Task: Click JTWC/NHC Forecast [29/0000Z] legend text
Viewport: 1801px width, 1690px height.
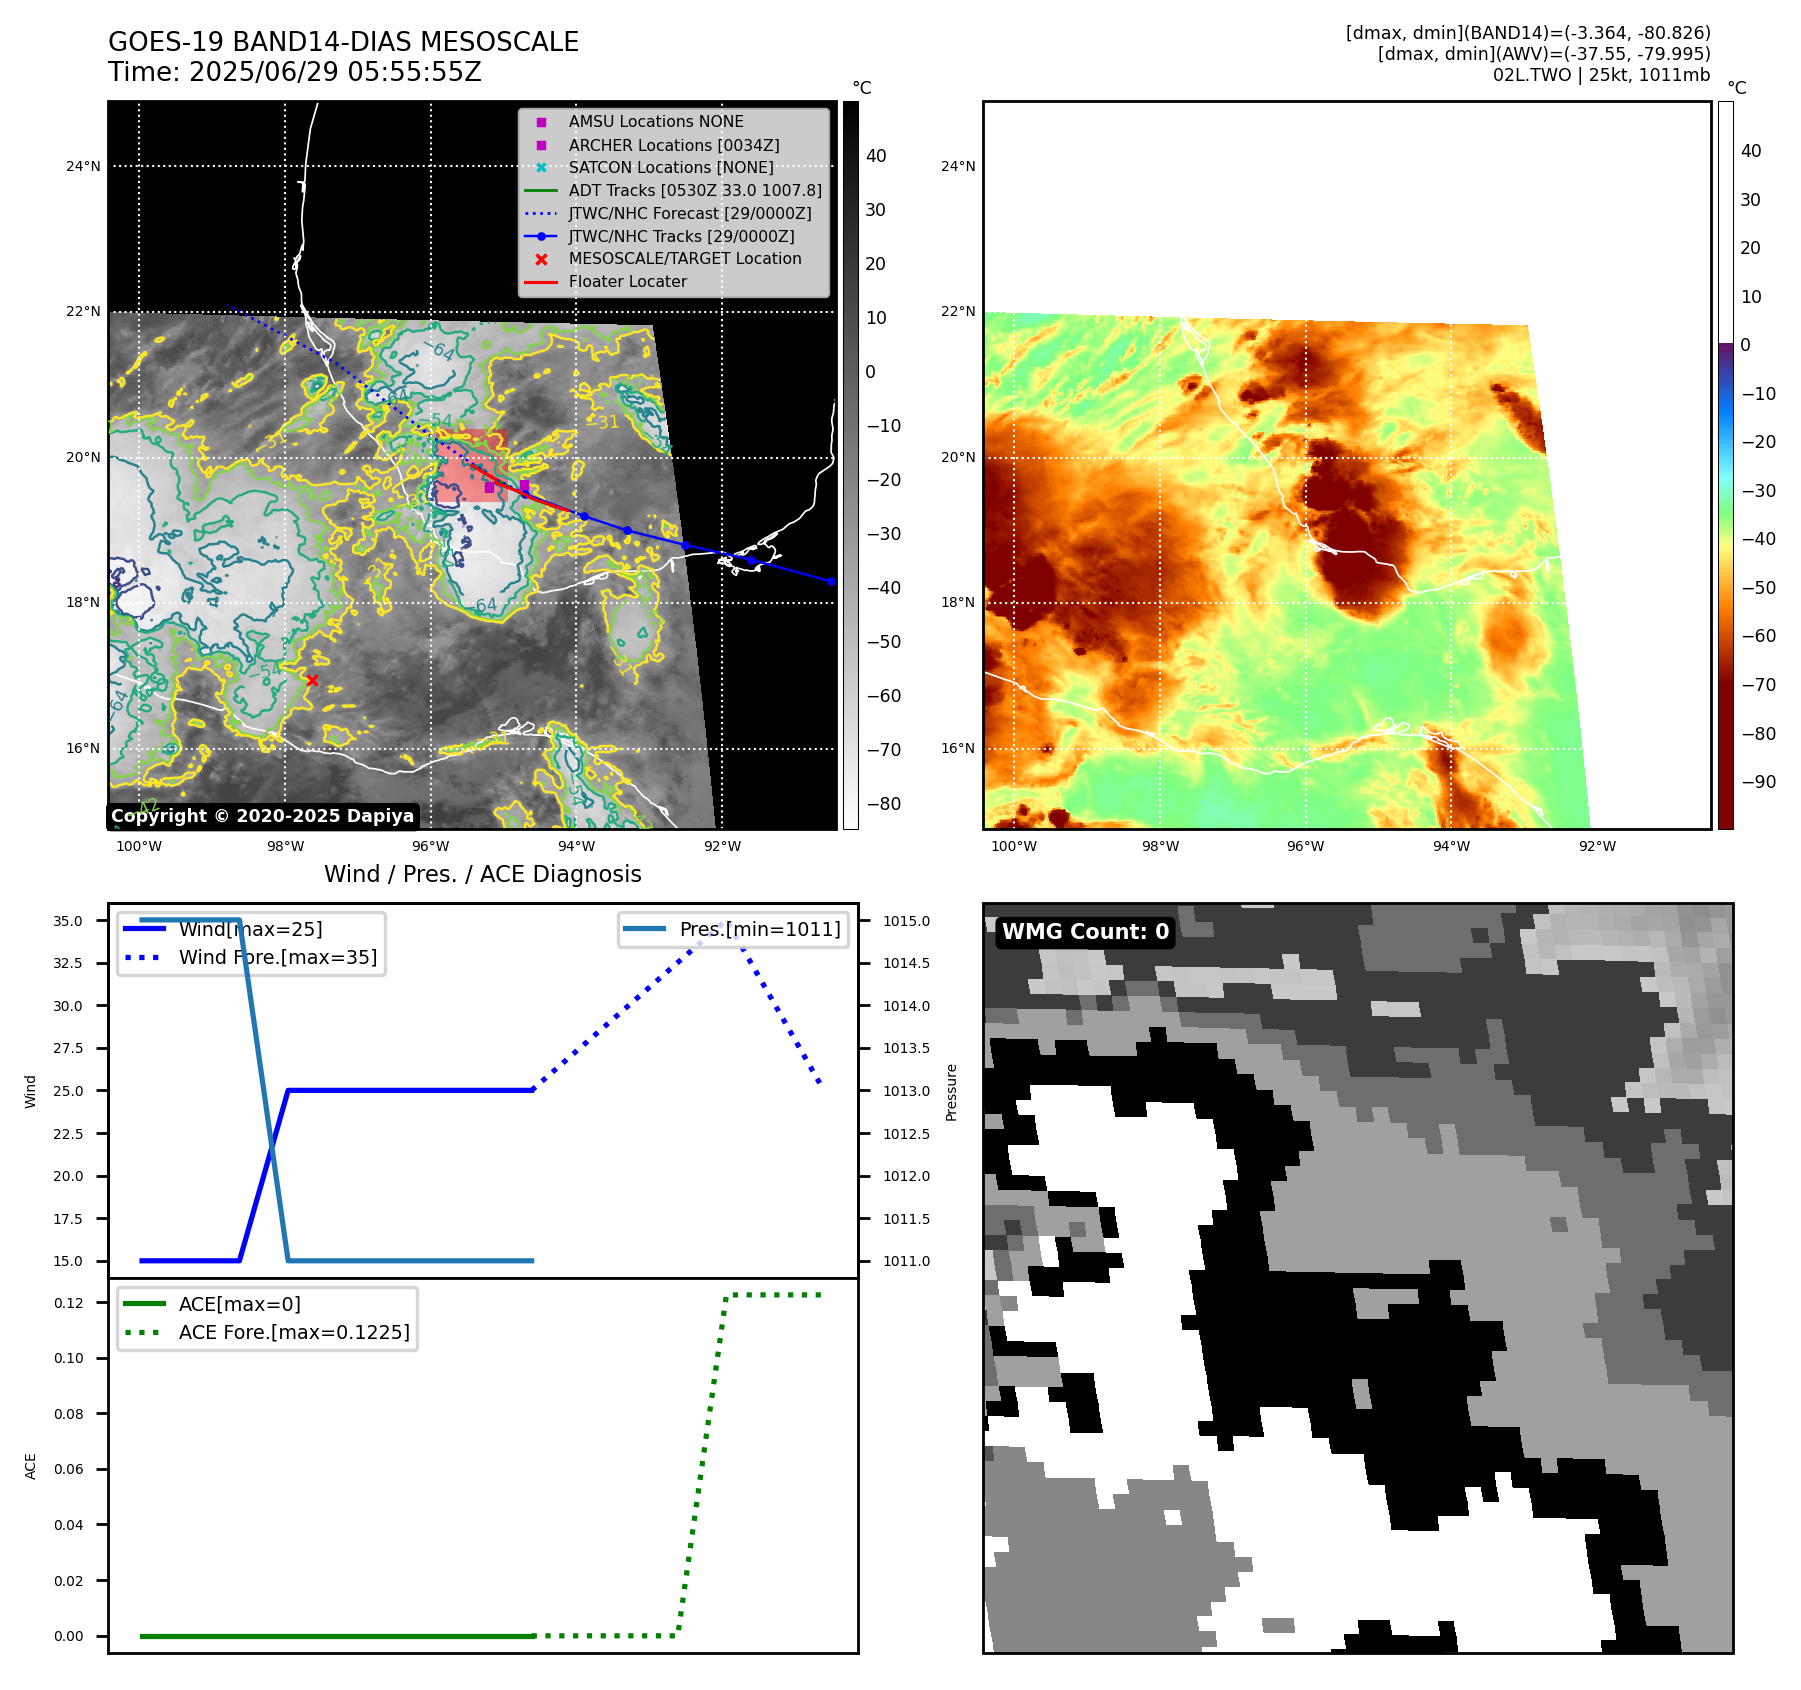Action: click(690, 213)
